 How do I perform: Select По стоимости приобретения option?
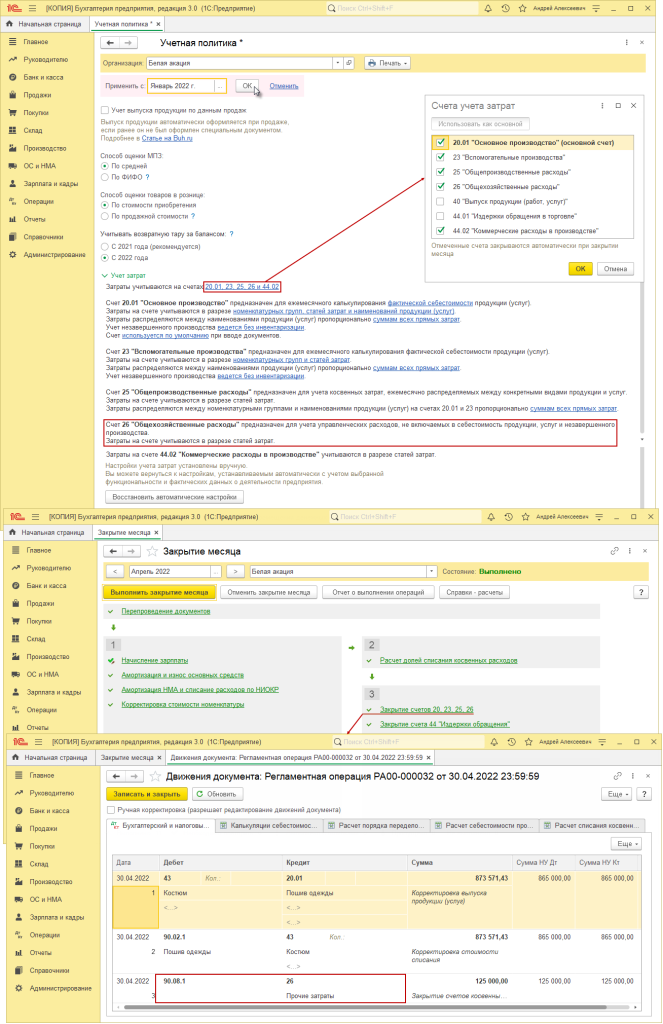click(x=105, y=205)
